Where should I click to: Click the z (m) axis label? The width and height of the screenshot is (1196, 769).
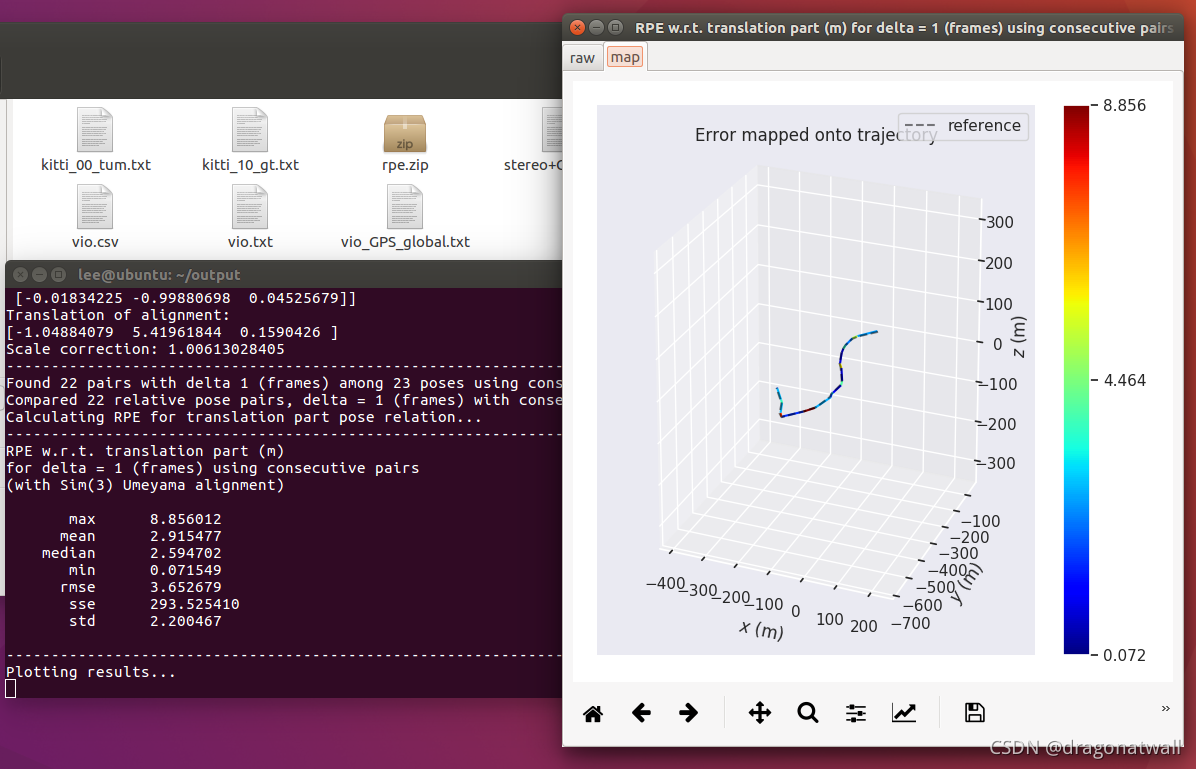(x=1018, y=336)
